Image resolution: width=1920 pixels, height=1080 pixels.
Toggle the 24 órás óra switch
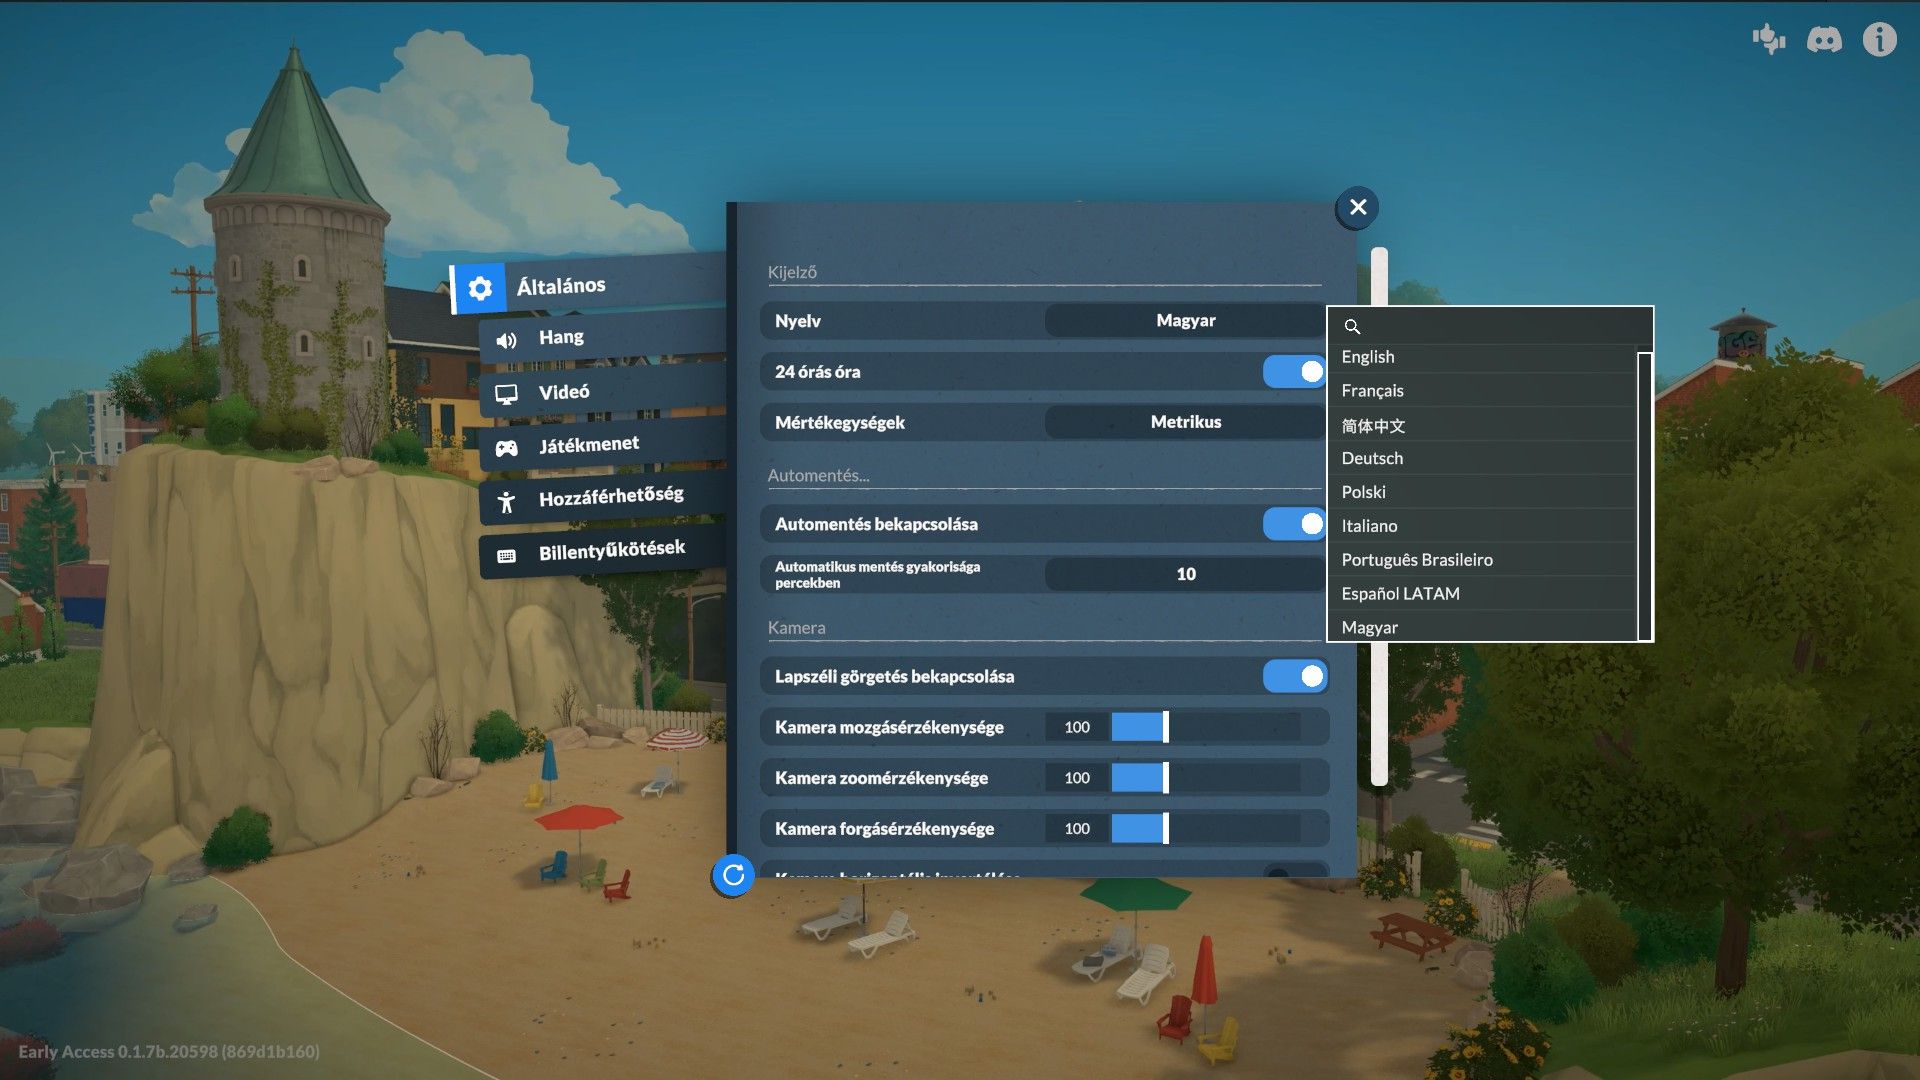[x=1295, y=371]
